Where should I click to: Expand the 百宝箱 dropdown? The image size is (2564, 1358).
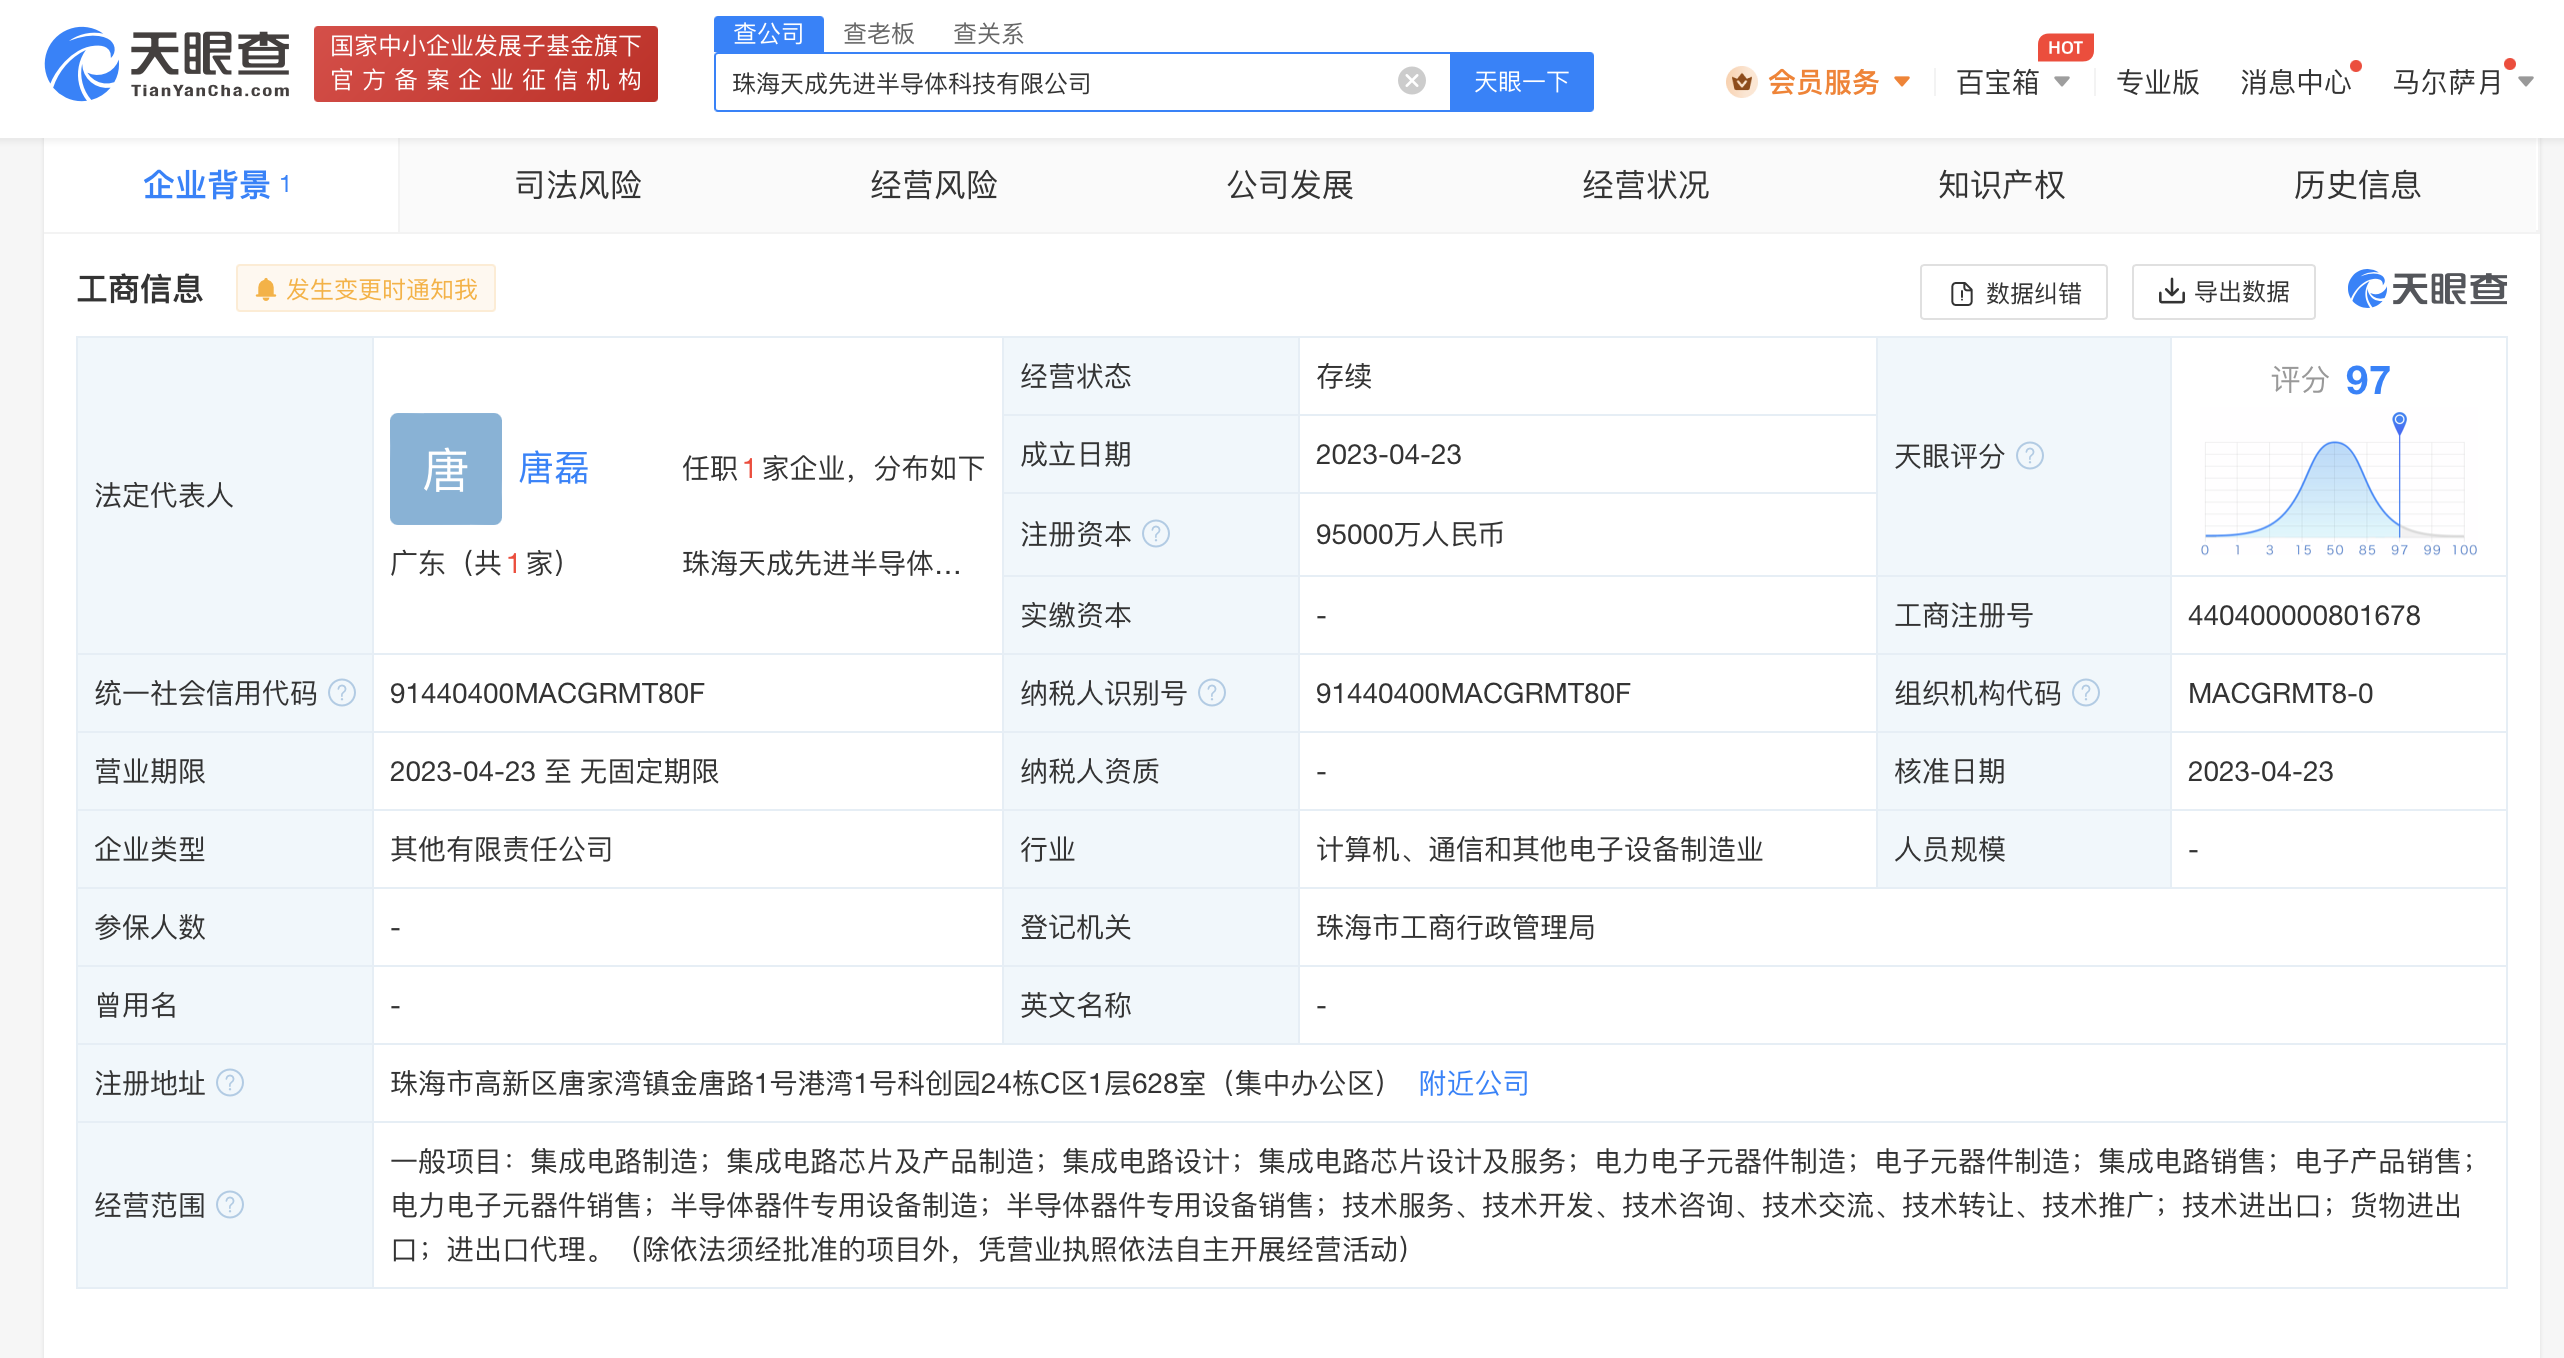point(2010,82)
